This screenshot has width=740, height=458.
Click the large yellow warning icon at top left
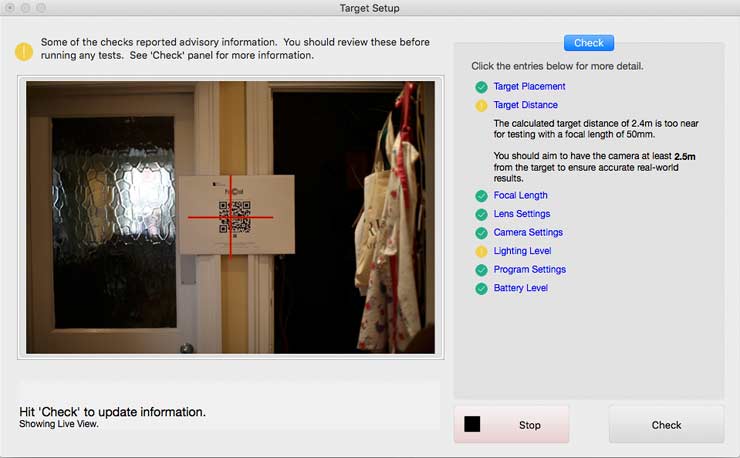coord(24,51)
